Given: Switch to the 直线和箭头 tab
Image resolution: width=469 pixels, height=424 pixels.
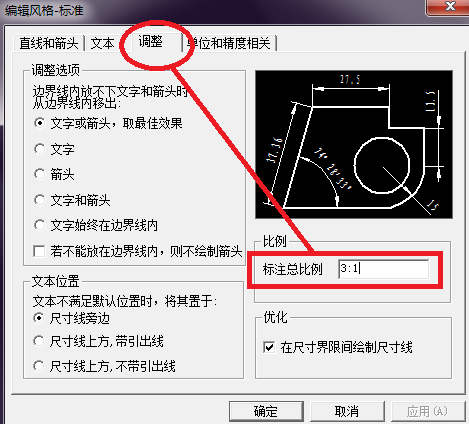Looking at the screenshot, I should coord(49,43).
